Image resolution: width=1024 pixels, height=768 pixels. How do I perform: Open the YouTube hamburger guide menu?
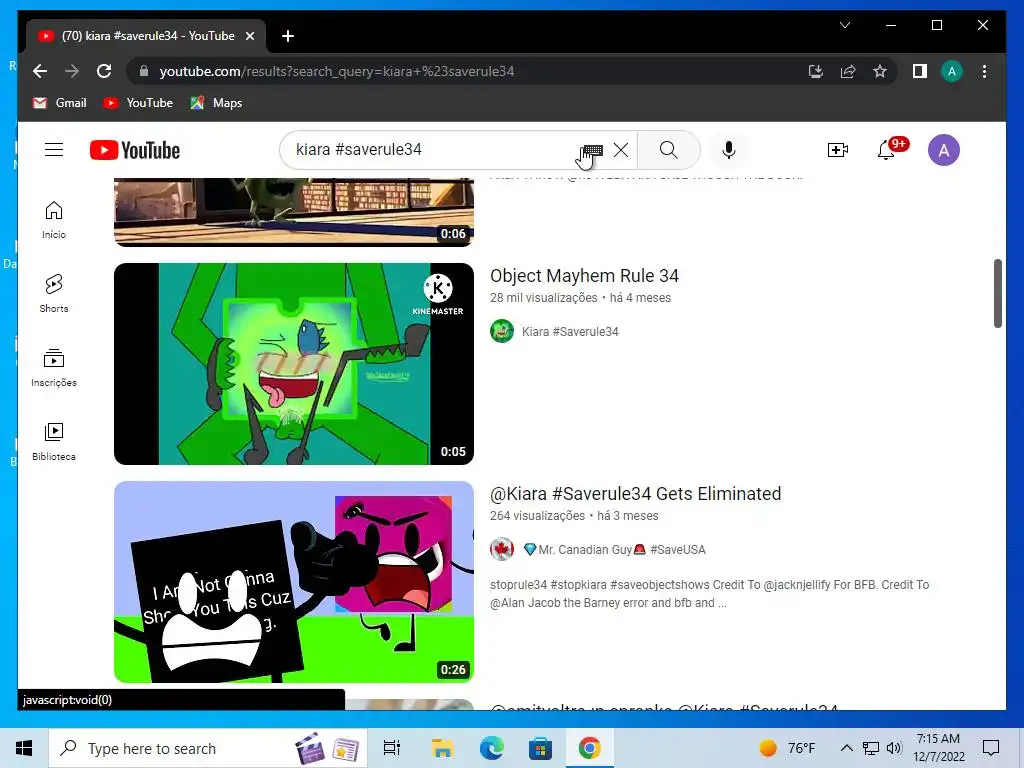coord(54,150)
